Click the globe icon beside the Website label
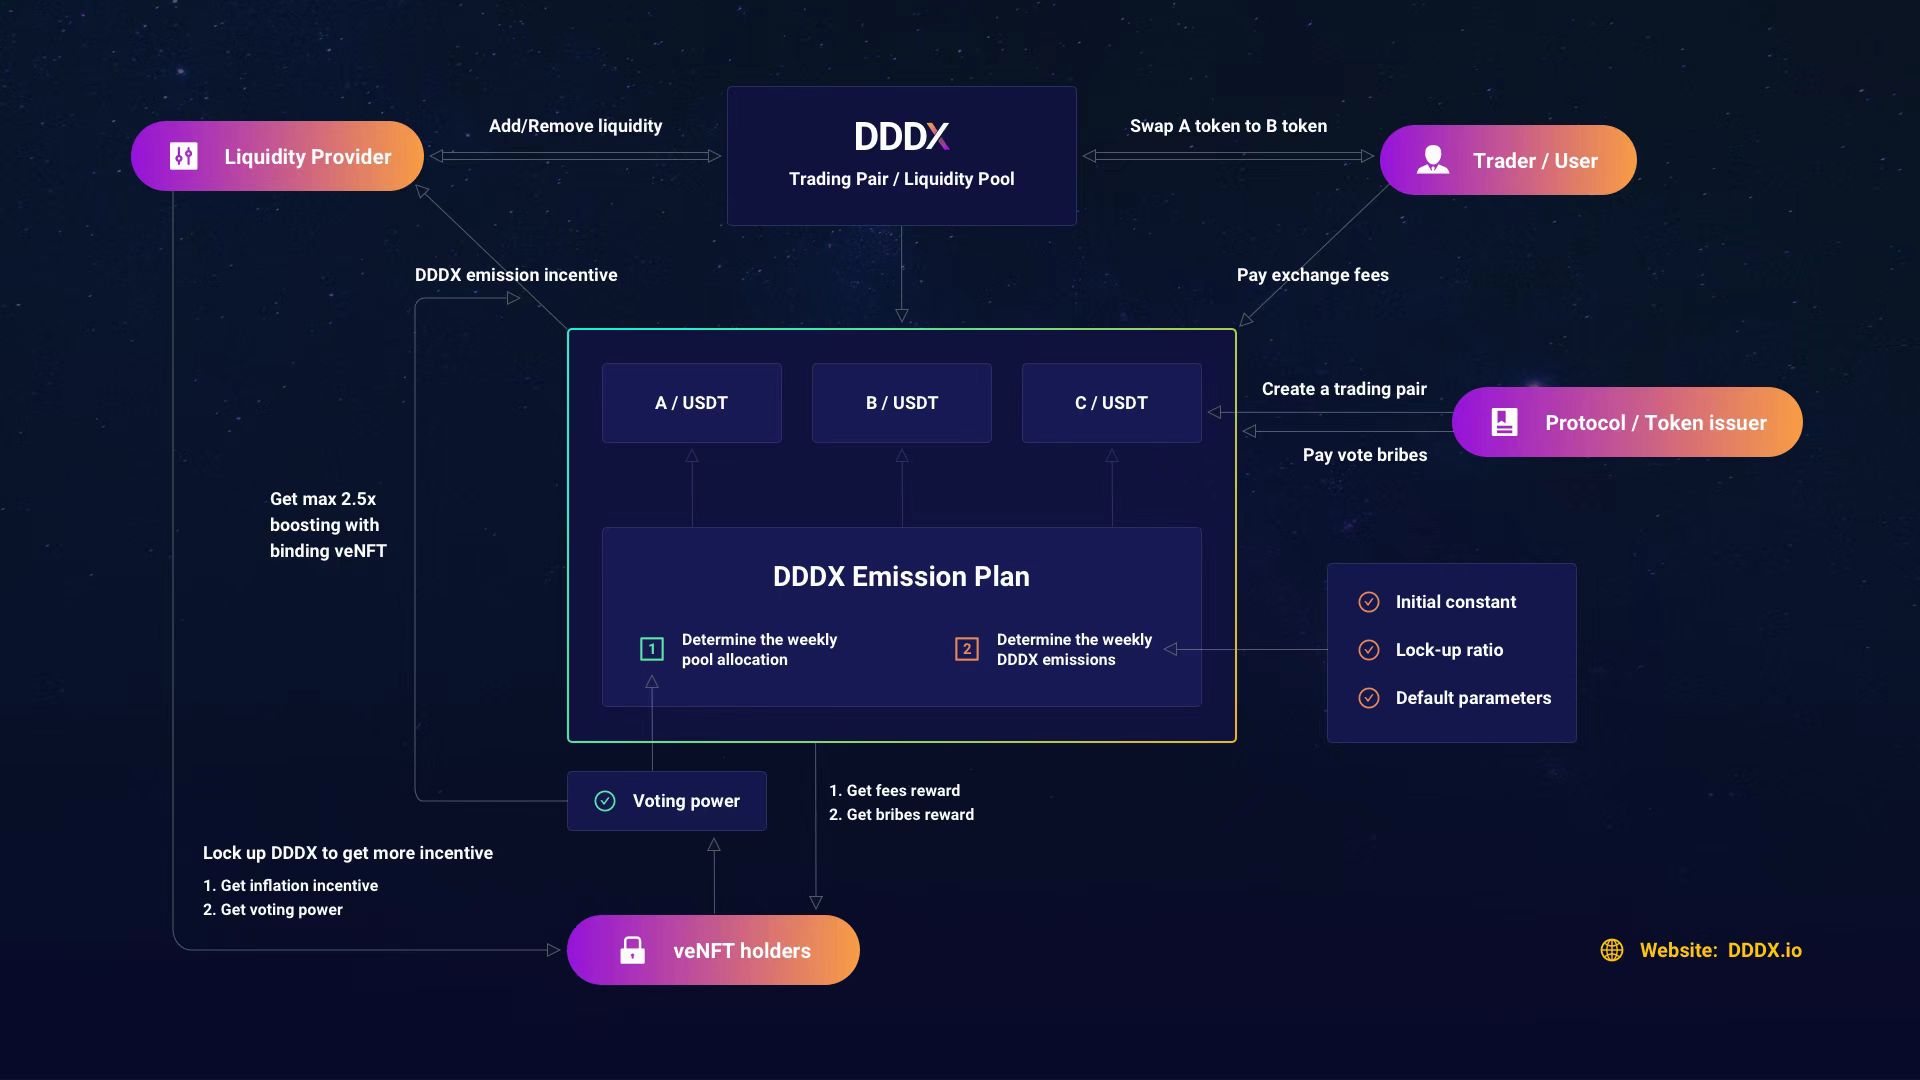1920x1080 pixels. pyautogui.click(x=1612, y=950)
